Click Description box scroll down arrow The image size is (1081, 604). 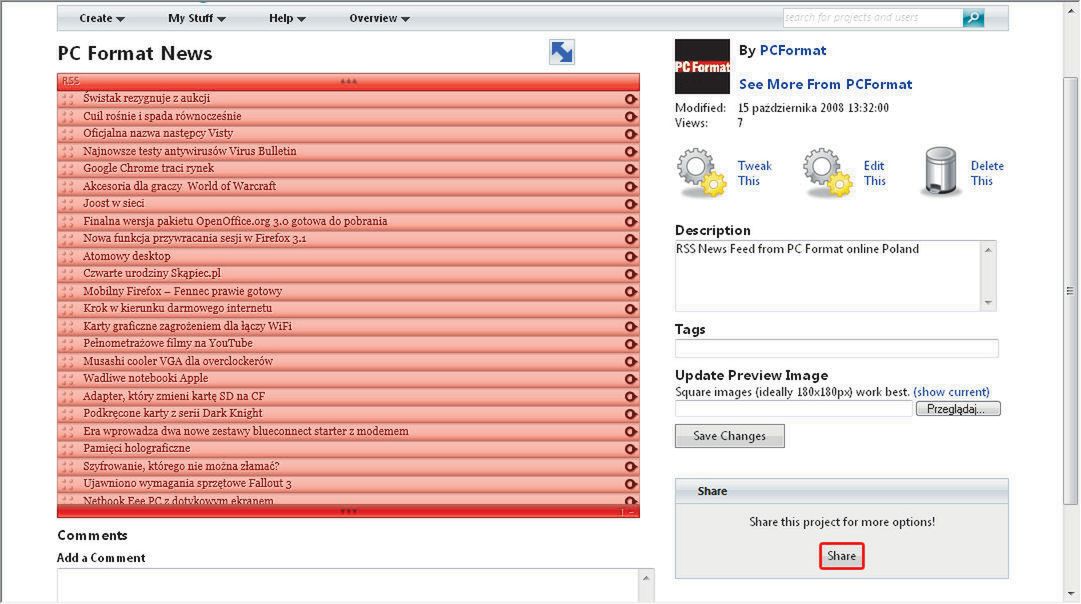(988, 303)
